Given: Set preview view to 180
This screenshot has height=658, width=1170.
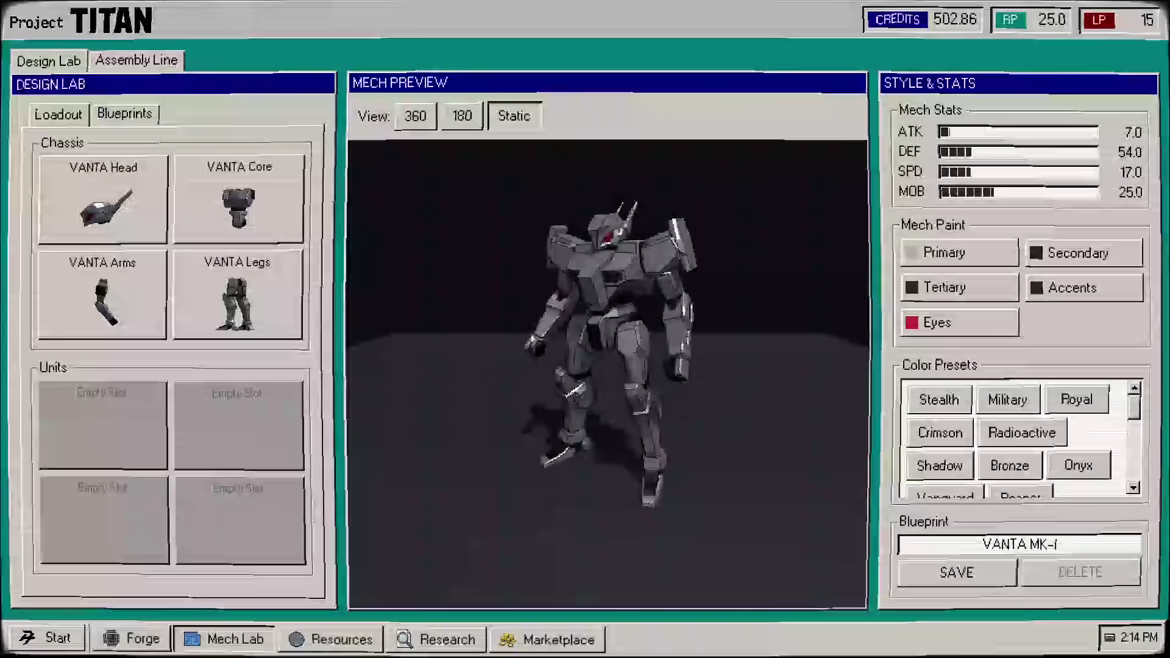Looking at the screenshot, I should [x=462, y=116].
